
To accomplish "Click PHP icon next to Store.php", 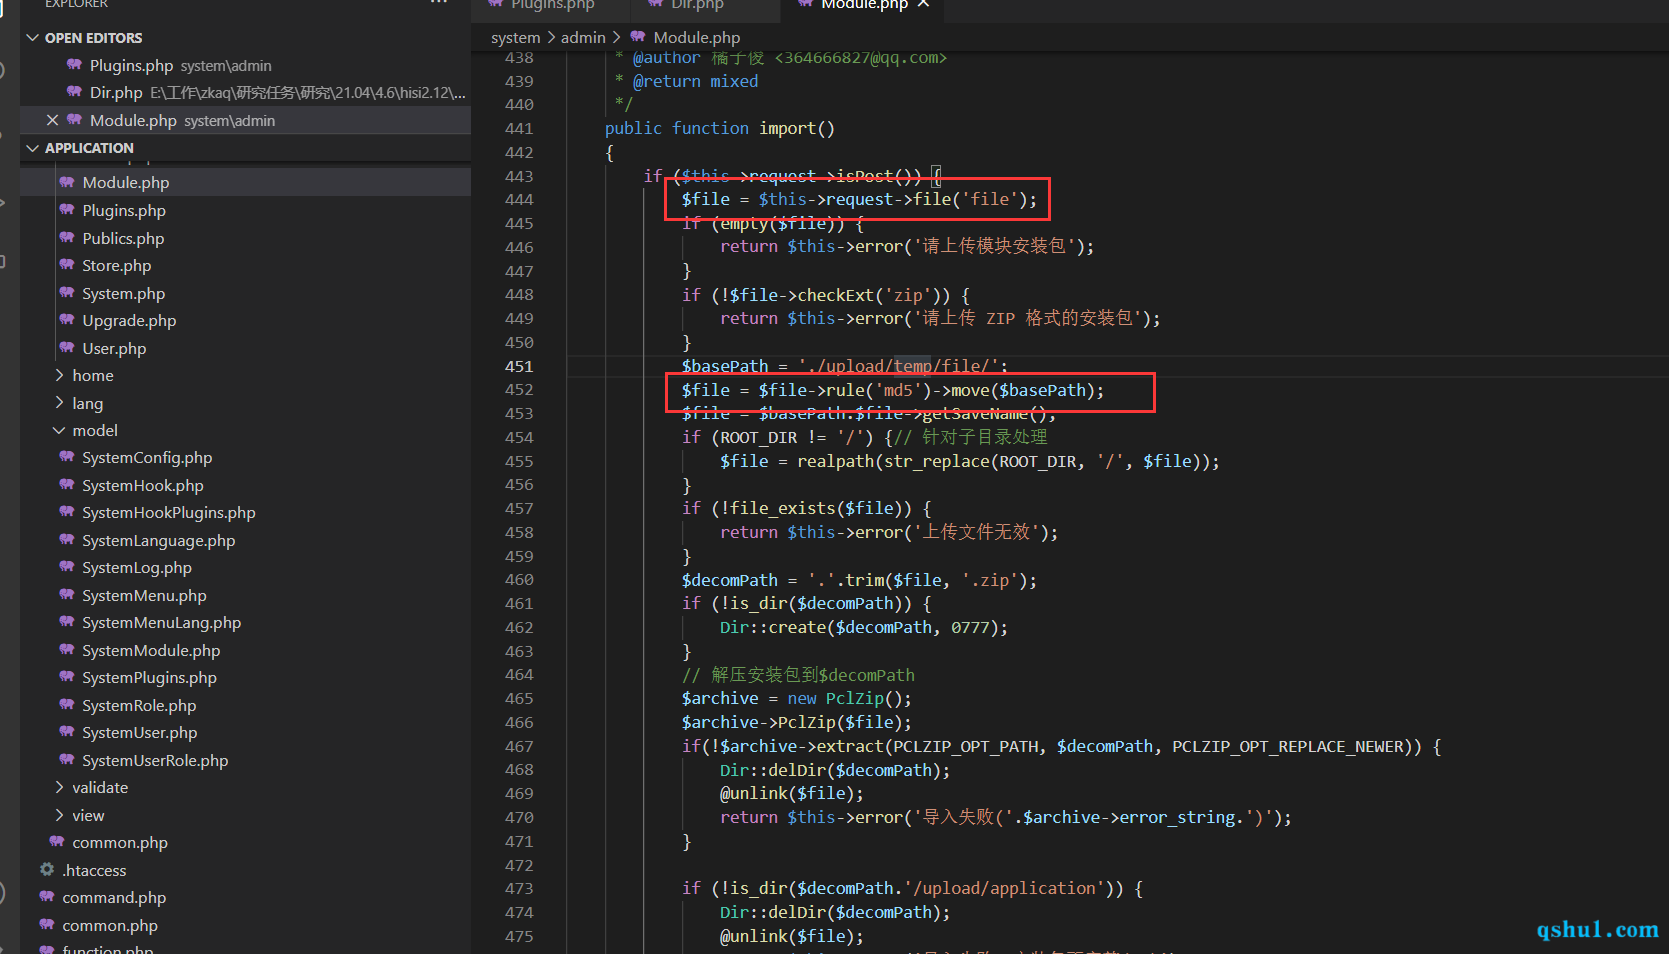I will (x=67, y=265).
